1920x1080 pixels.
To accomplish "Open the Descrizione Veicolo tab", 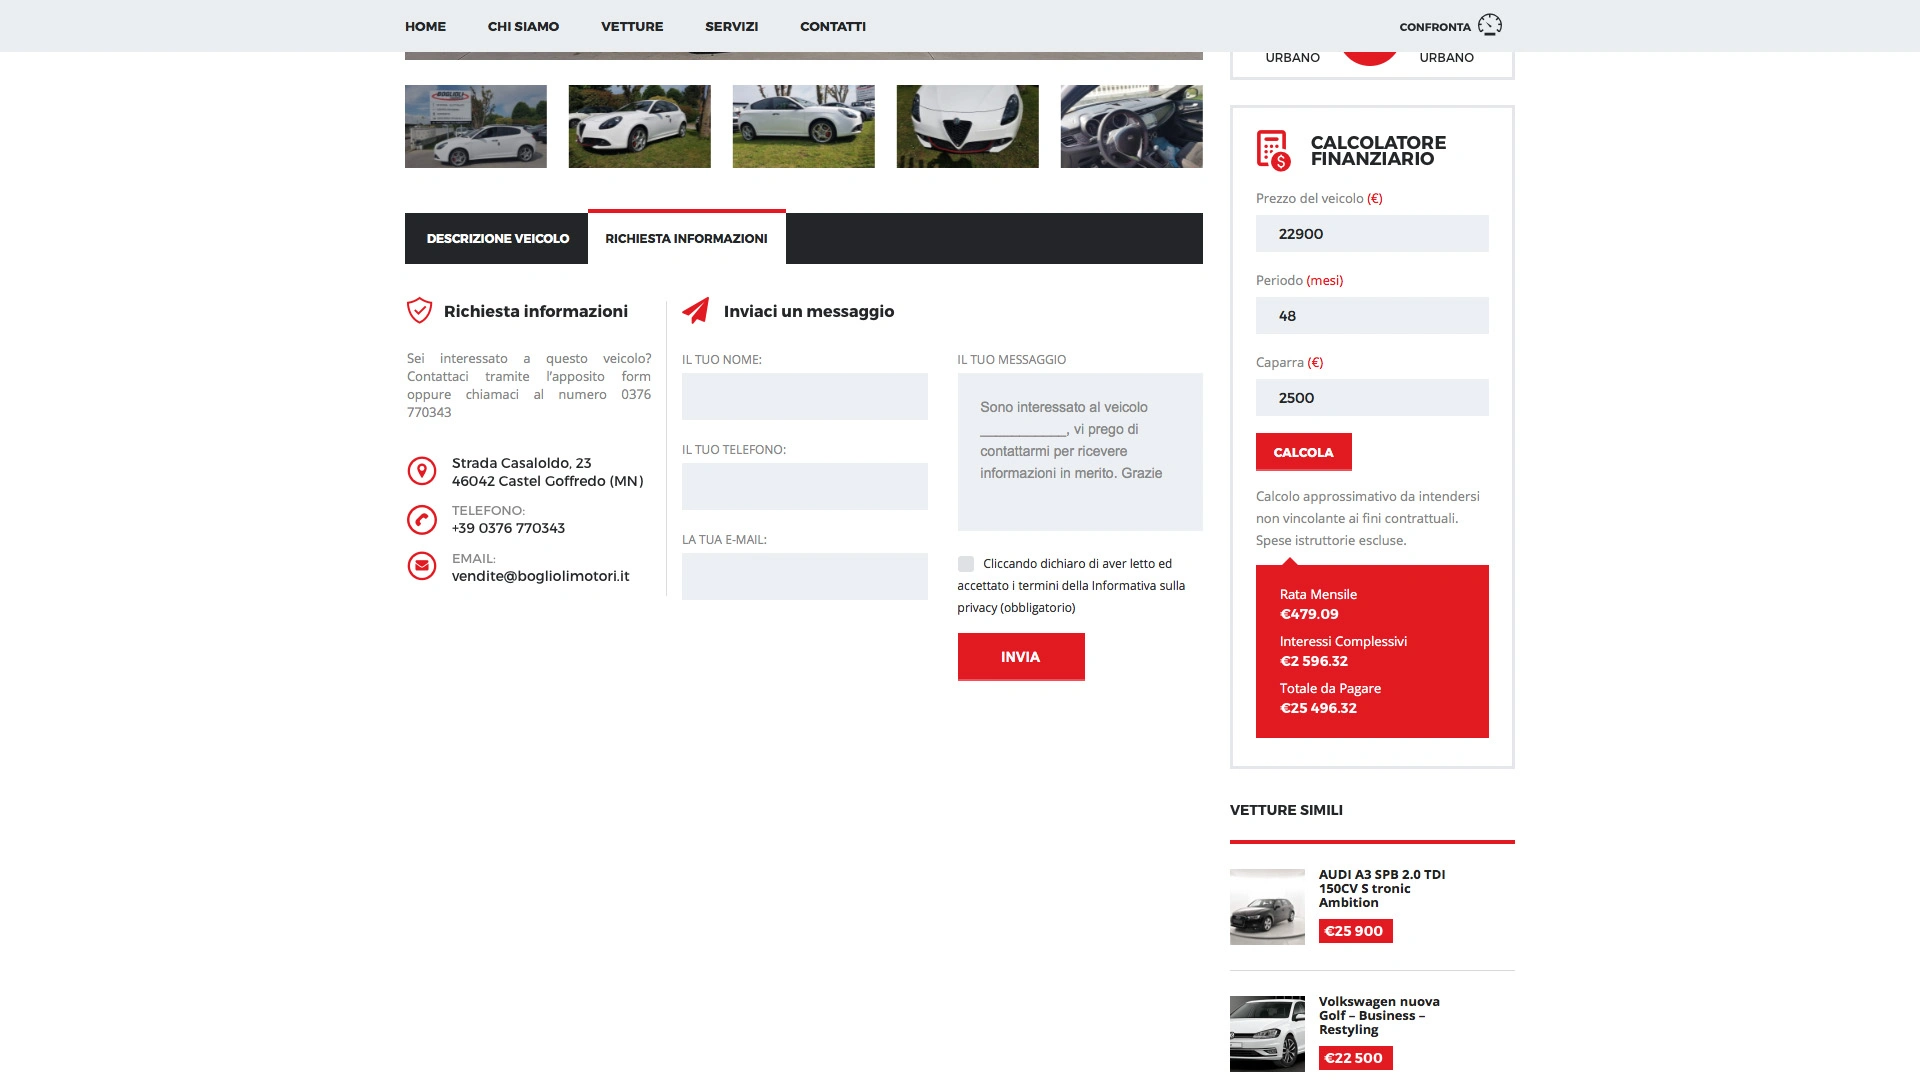I will coord(497,239).
